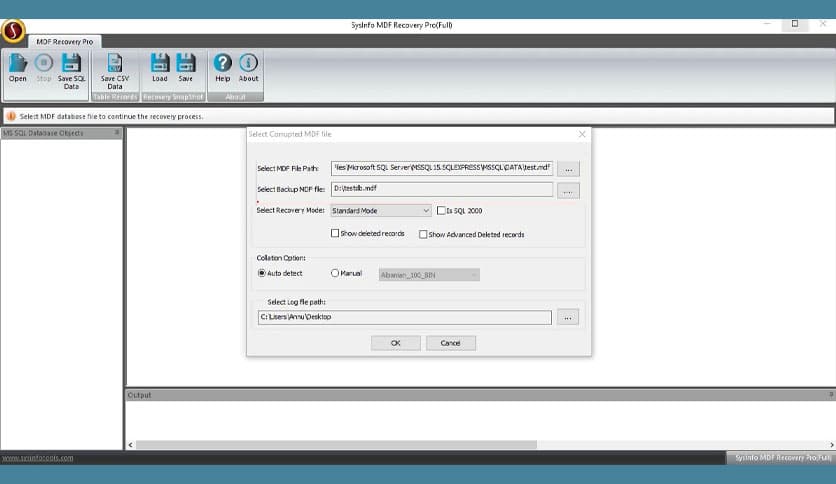The image size is (836, 484).
Task: Minimize the application window
Action: [x=767, y=23]
